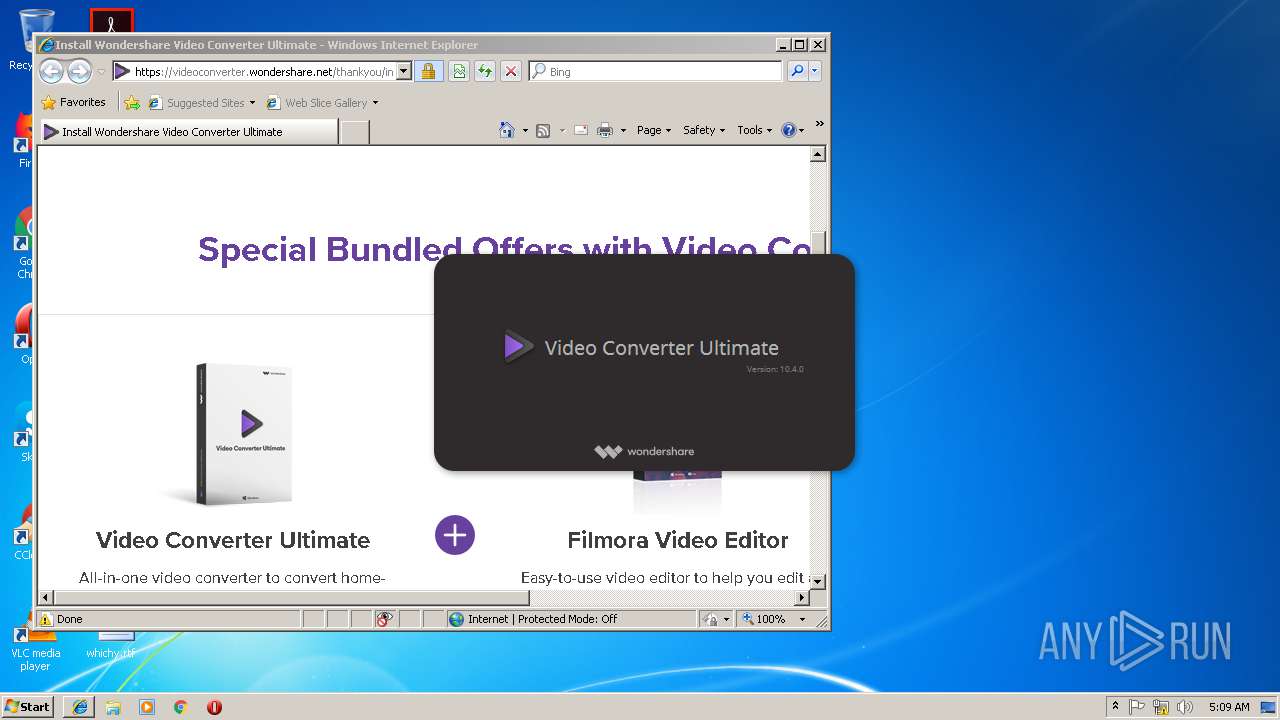Click the 5:09 AM system clock
This screenshot has height=720, width=1280.
[x=1229, y=706]
